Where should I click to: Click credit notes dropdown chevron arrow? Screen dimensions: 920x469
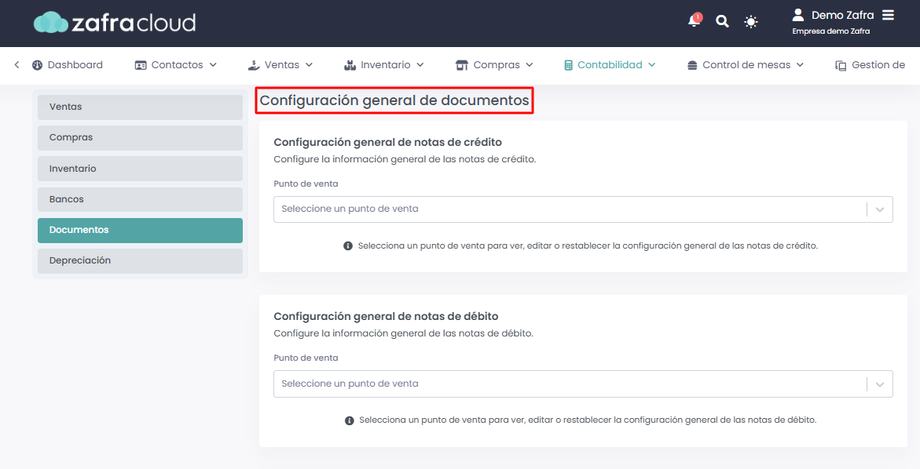click(x=880, y=210)
